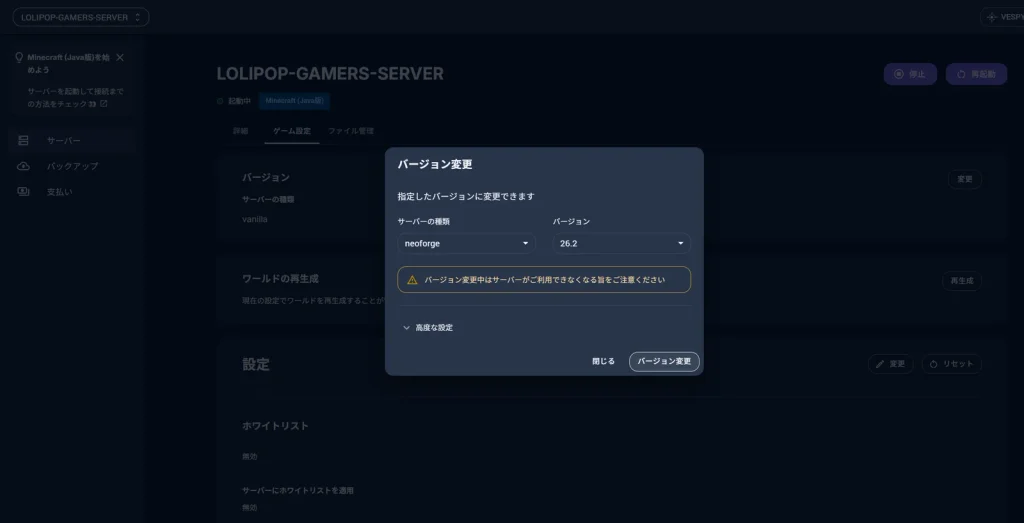The image size is (1024, 523).
Task: Open the external link icon for connection guide
Action: pos(103,104)
